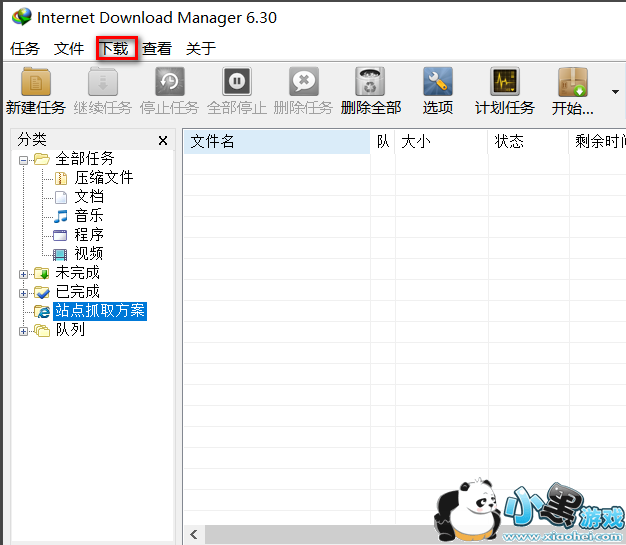This screenshot has width=626, height=545.
Task: Sort by 状态 column header
Action: tap(529, 142)
